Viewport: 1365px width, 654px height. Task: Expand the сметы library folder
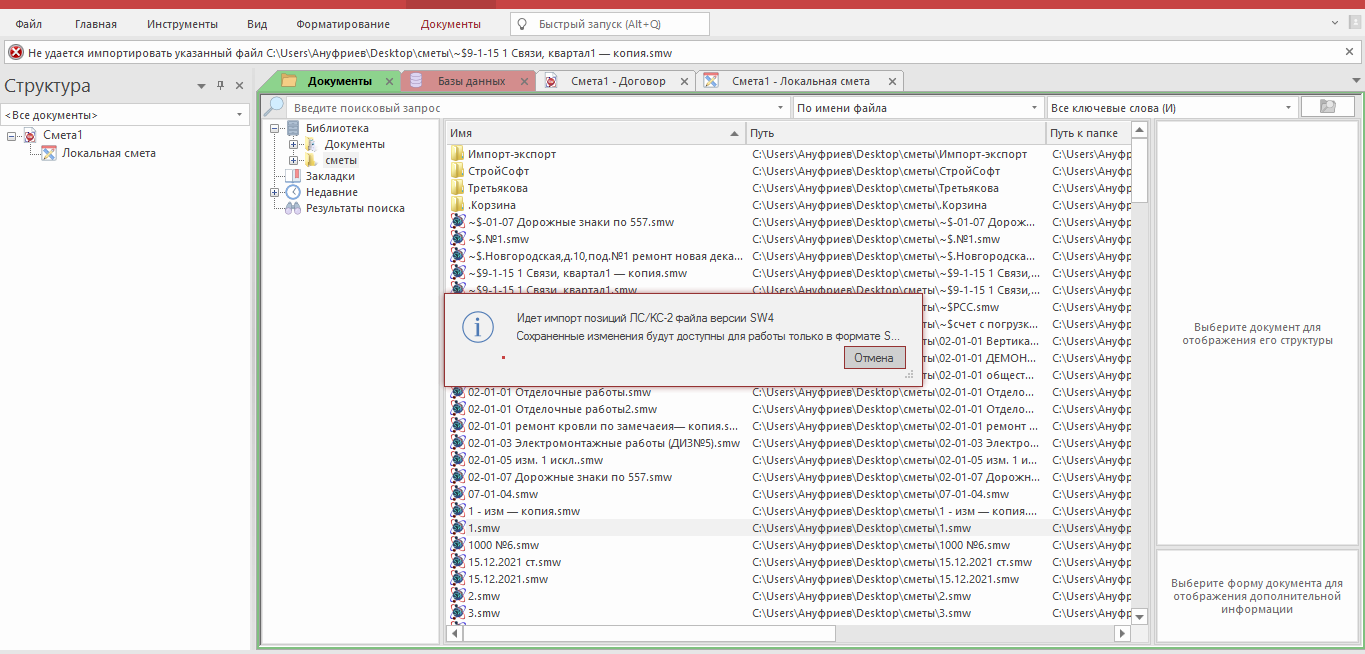[x=293, y=160]
